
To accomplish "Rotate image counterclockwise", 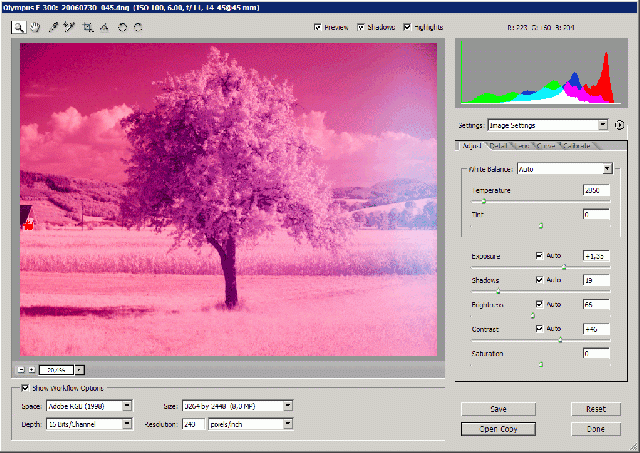I will (x=121, y=27).
